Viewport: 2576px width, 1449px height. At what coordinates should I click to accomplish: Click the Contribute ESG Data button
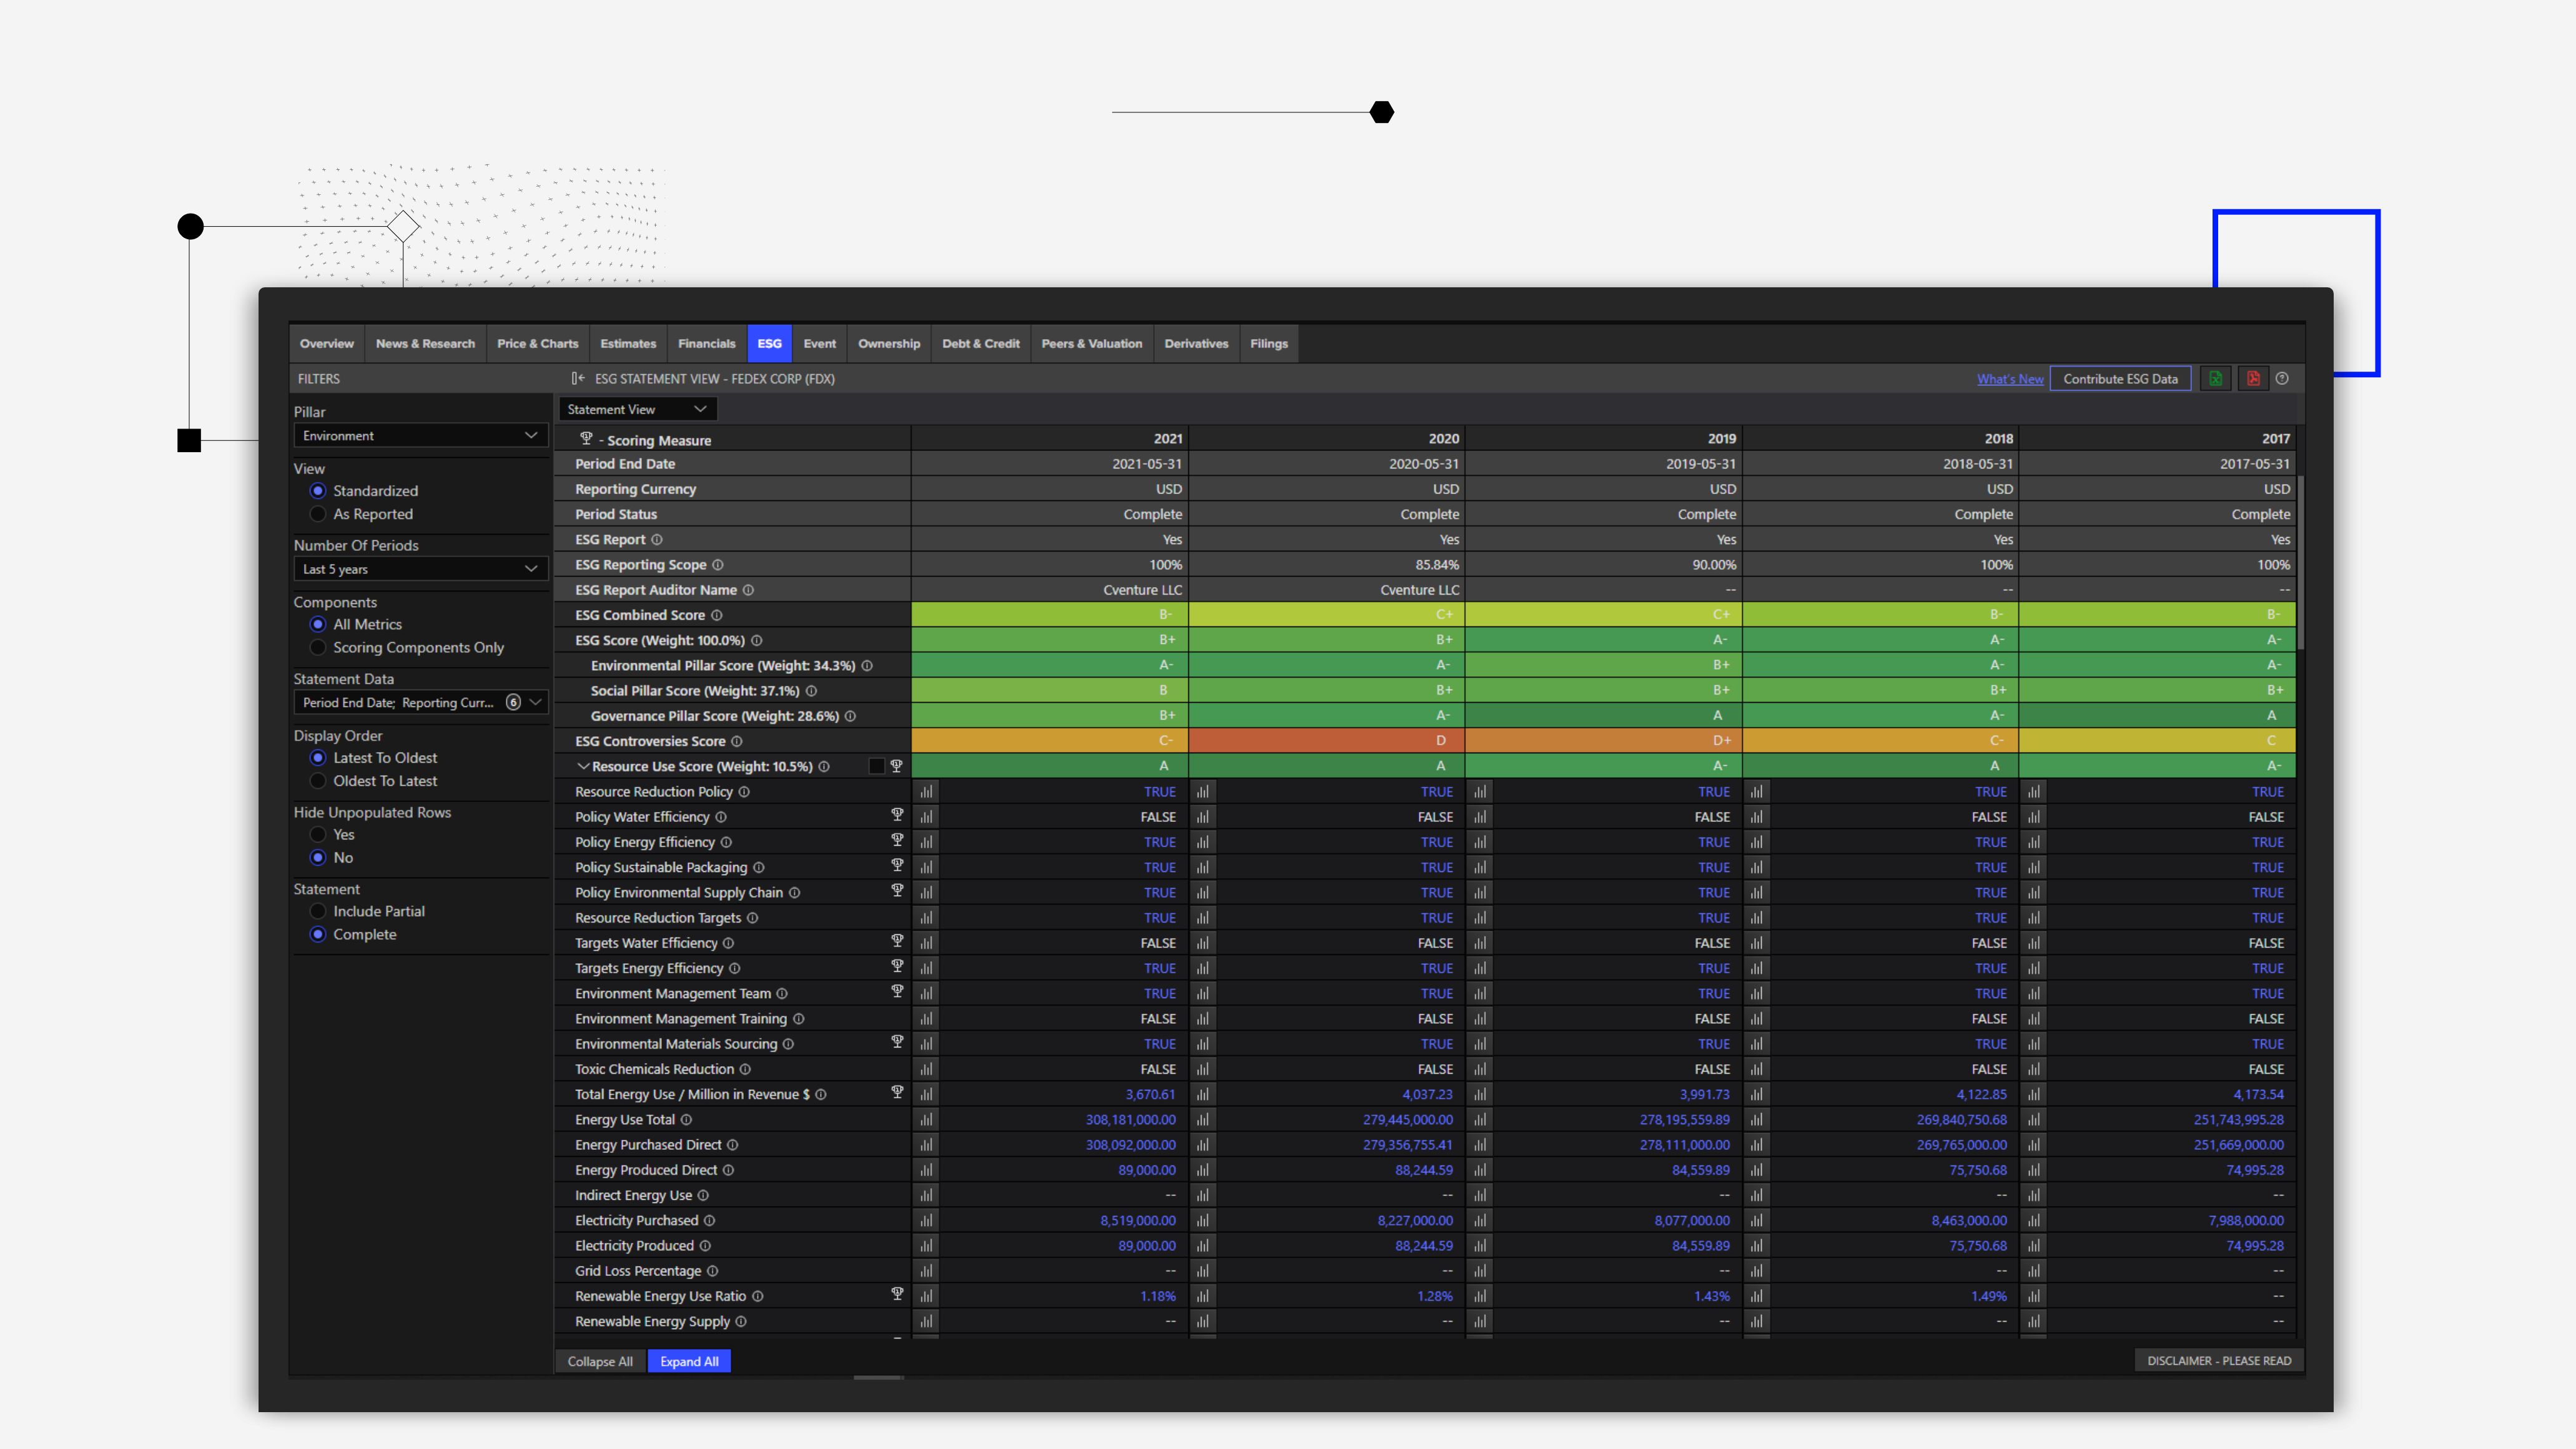pyautogui.click(x=2120, y=379)
